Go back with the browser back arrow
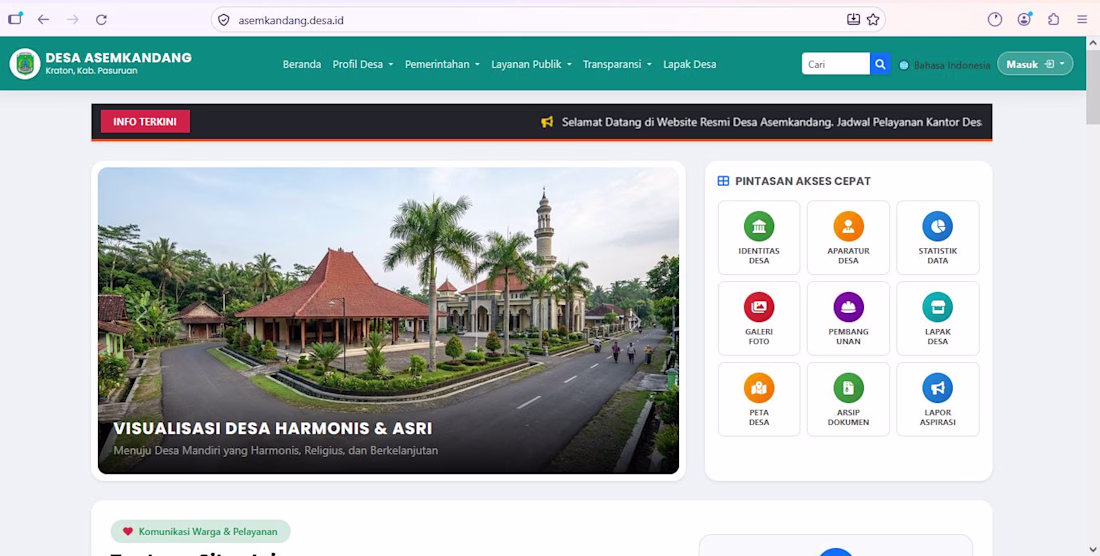The image size is (1100, 556). tap(43, 20)
